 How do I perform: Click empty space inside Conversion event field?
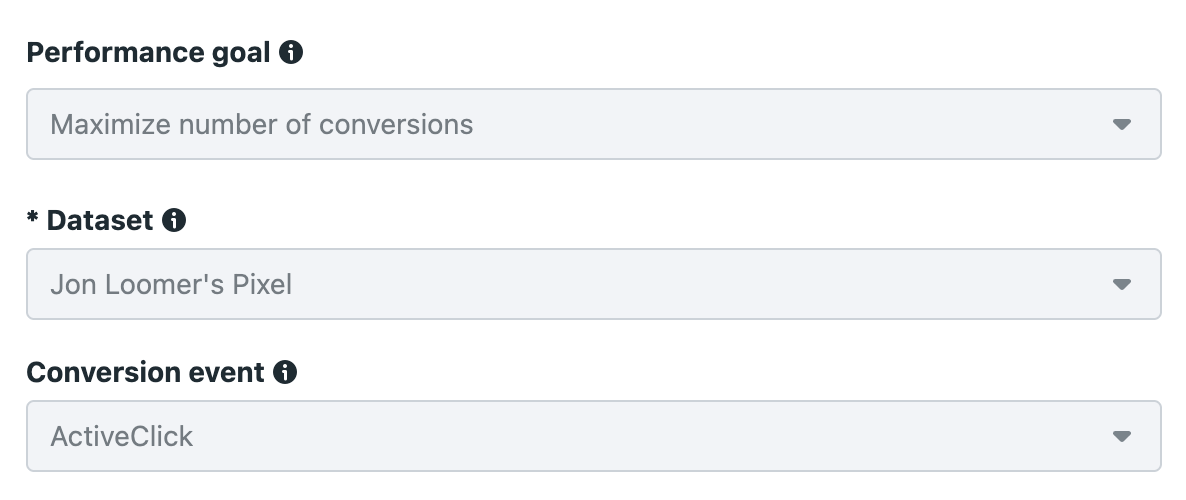pyautogui.click(x=650, y=436)
